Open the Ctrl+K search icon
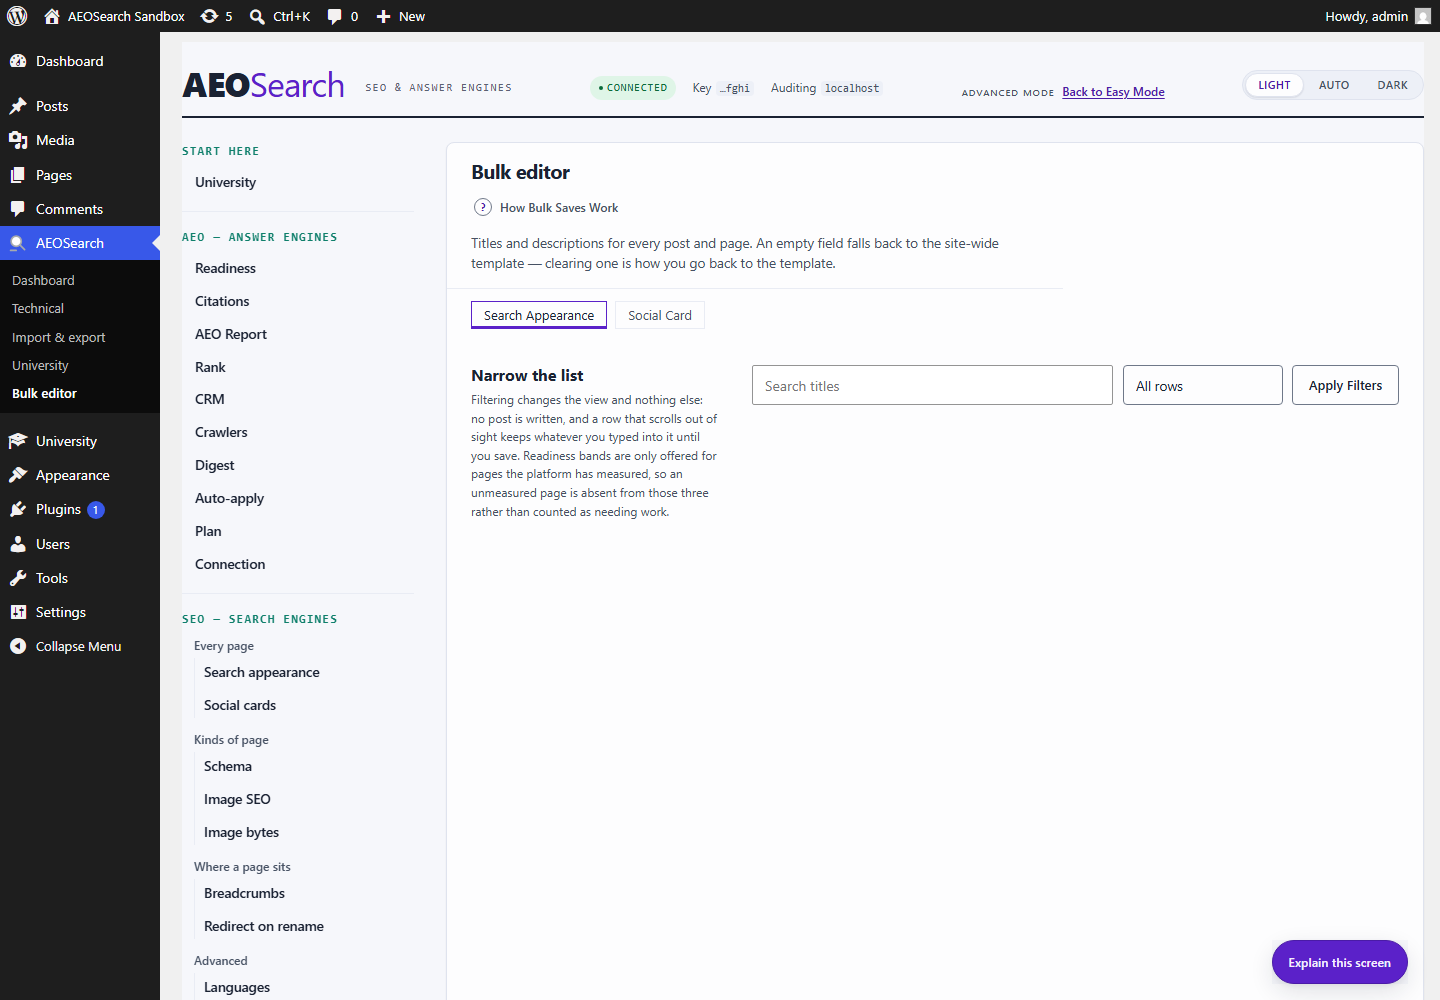Screen dimensions: 1440x1000 click(257, 16)
